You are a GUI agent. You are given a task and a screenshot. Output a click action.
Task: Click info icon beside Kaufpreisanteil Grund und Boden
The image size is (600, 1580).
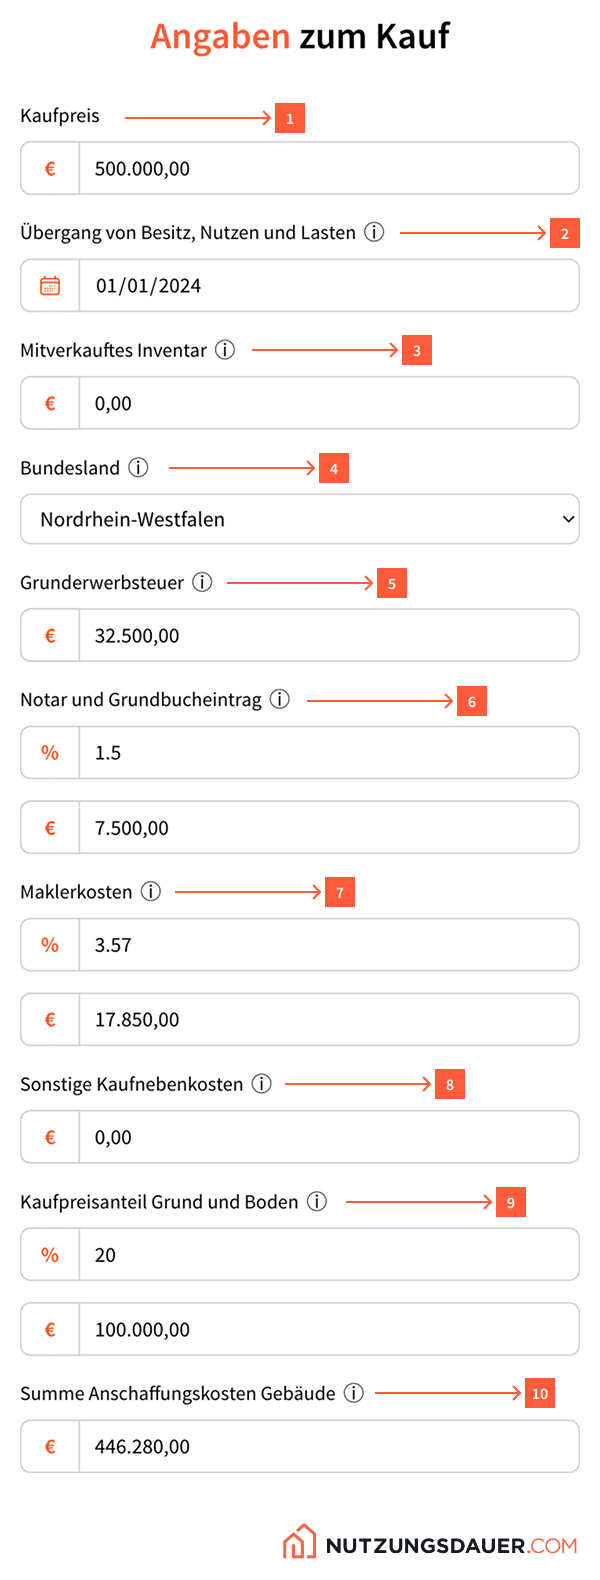(x=317, y=1202)
